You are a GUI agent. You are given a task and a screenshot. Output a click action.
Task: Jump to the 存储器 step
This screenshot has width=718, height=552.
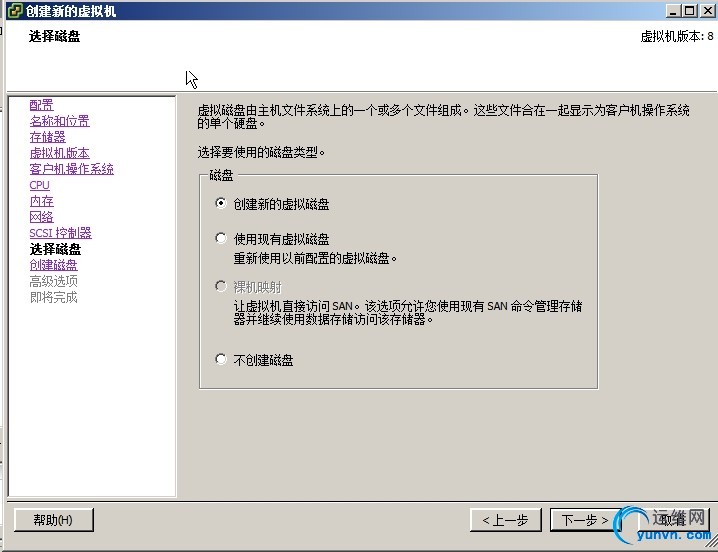click(48, 137)
